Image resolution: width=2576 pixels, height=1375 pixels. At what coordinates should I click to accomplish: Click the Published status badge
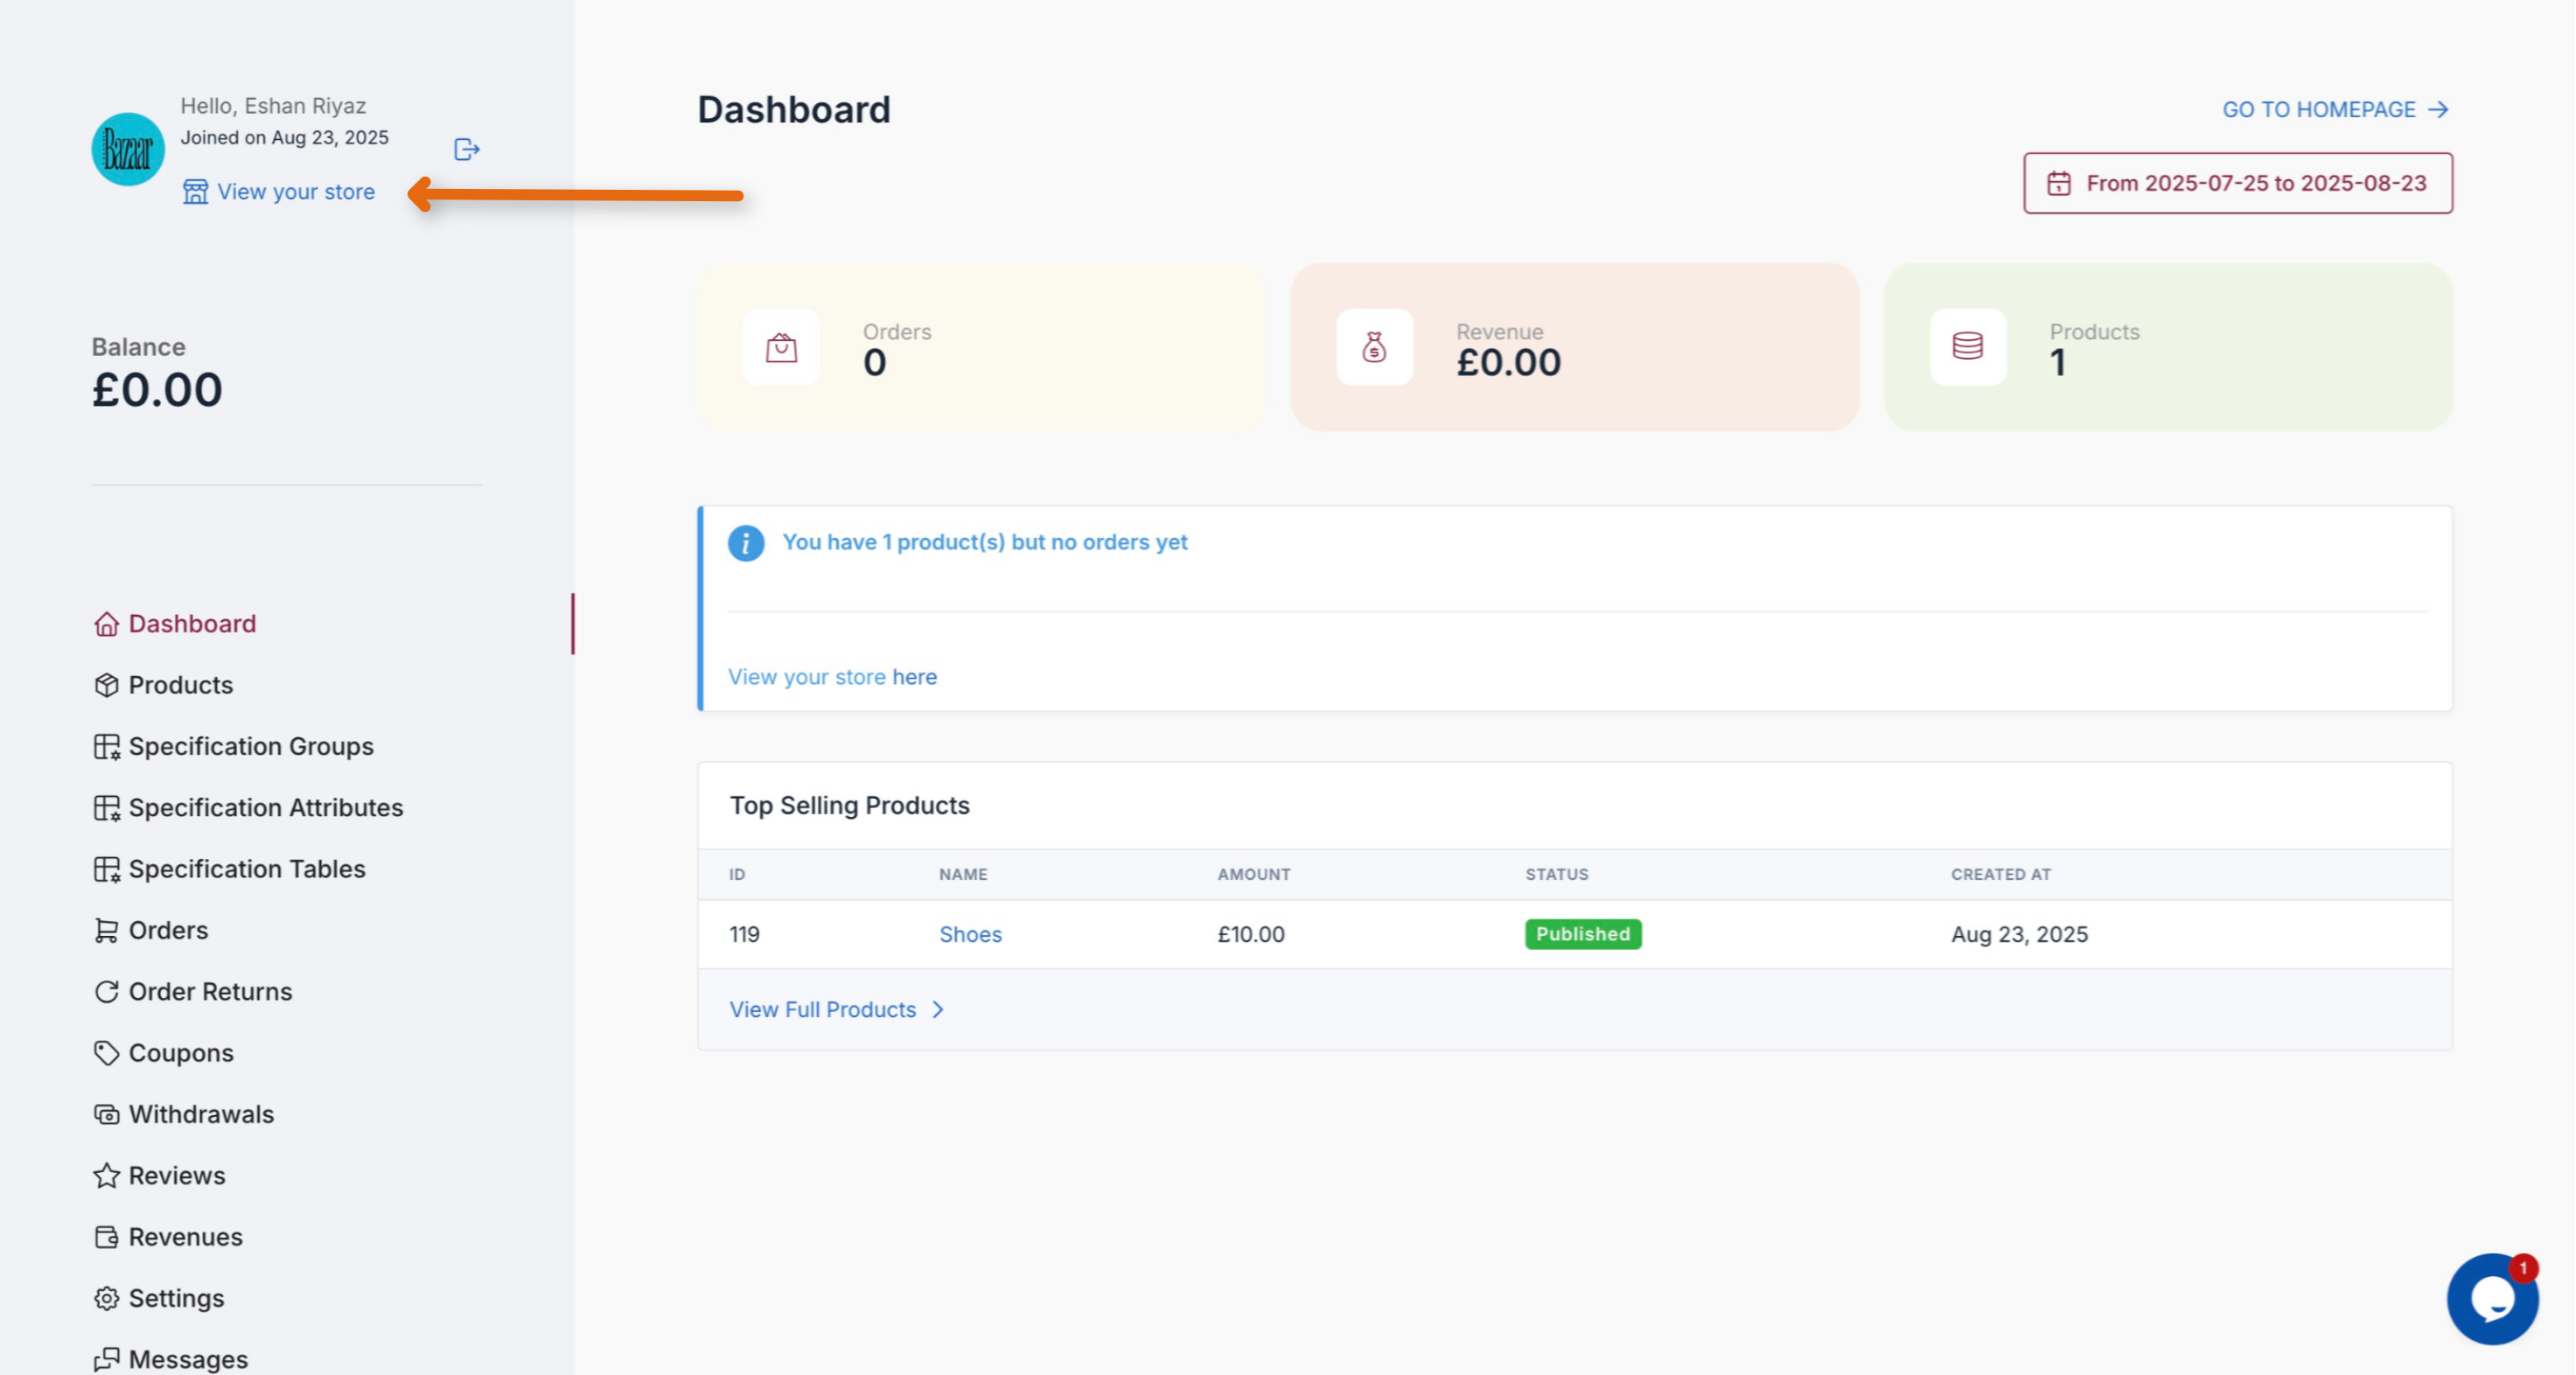(1582, 934)
